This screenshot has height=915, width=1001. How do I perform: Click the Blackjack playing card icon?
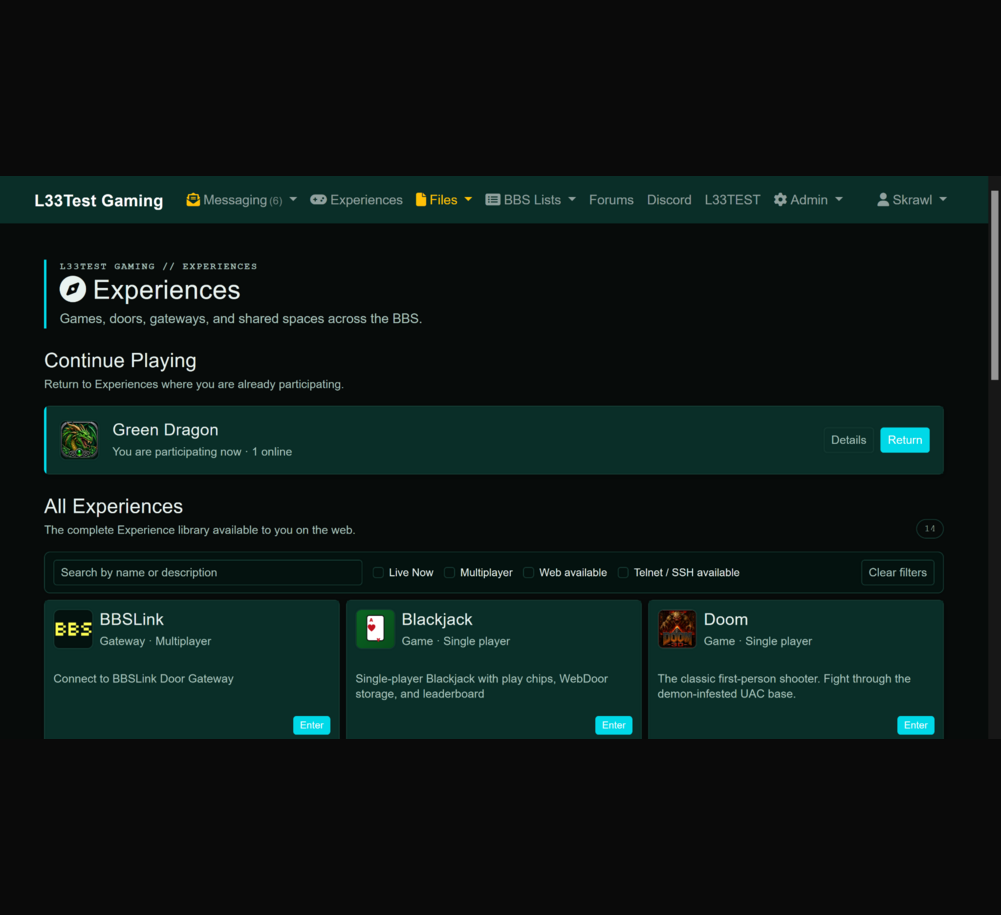(x=375, y=629)
